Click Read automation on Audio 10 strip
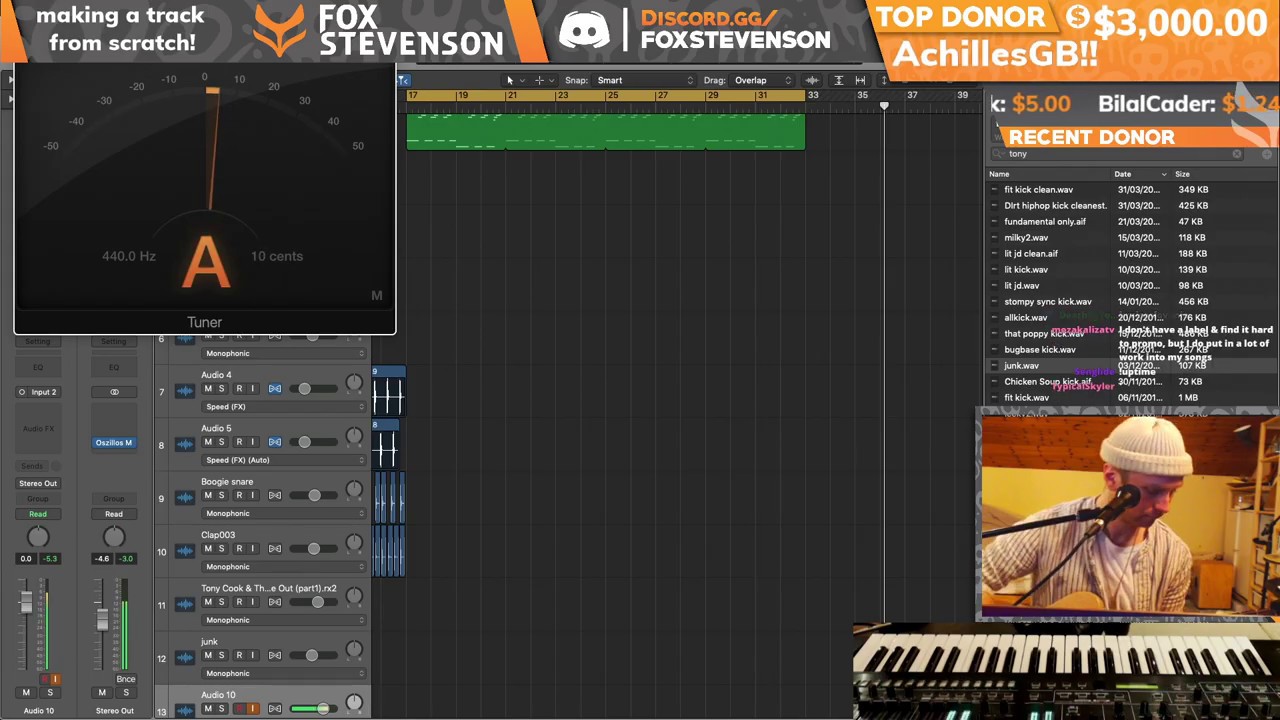The width and height of the screenshot is (1280, 720). click(38, 514)
